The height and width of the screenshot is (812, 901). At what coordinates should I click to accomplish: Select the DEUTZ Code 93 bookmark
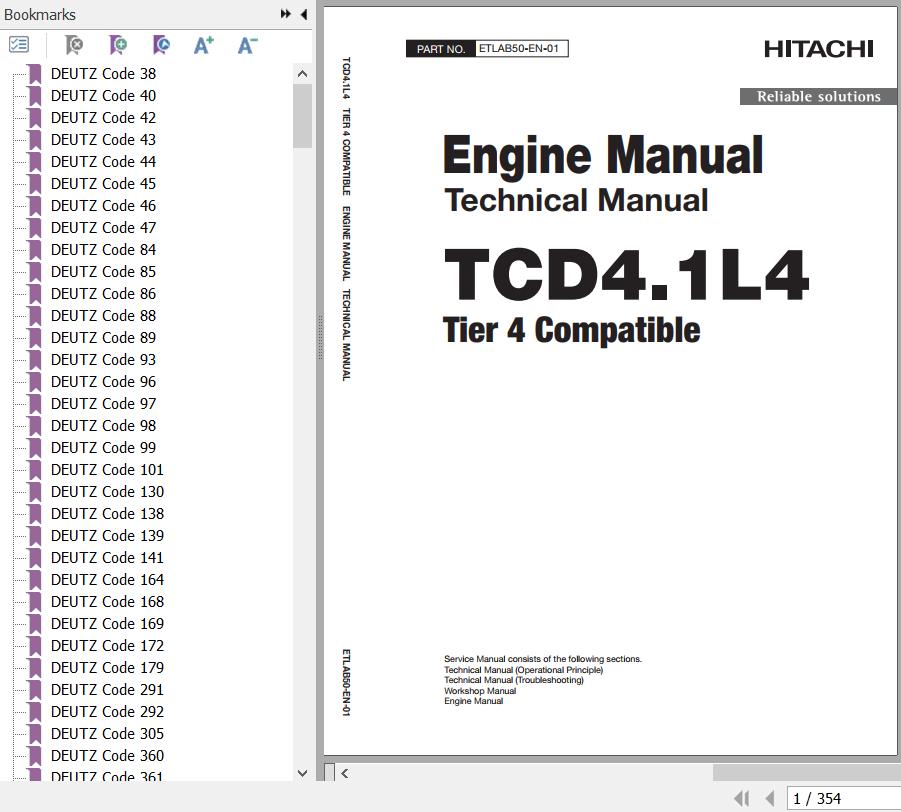[103, 360]
